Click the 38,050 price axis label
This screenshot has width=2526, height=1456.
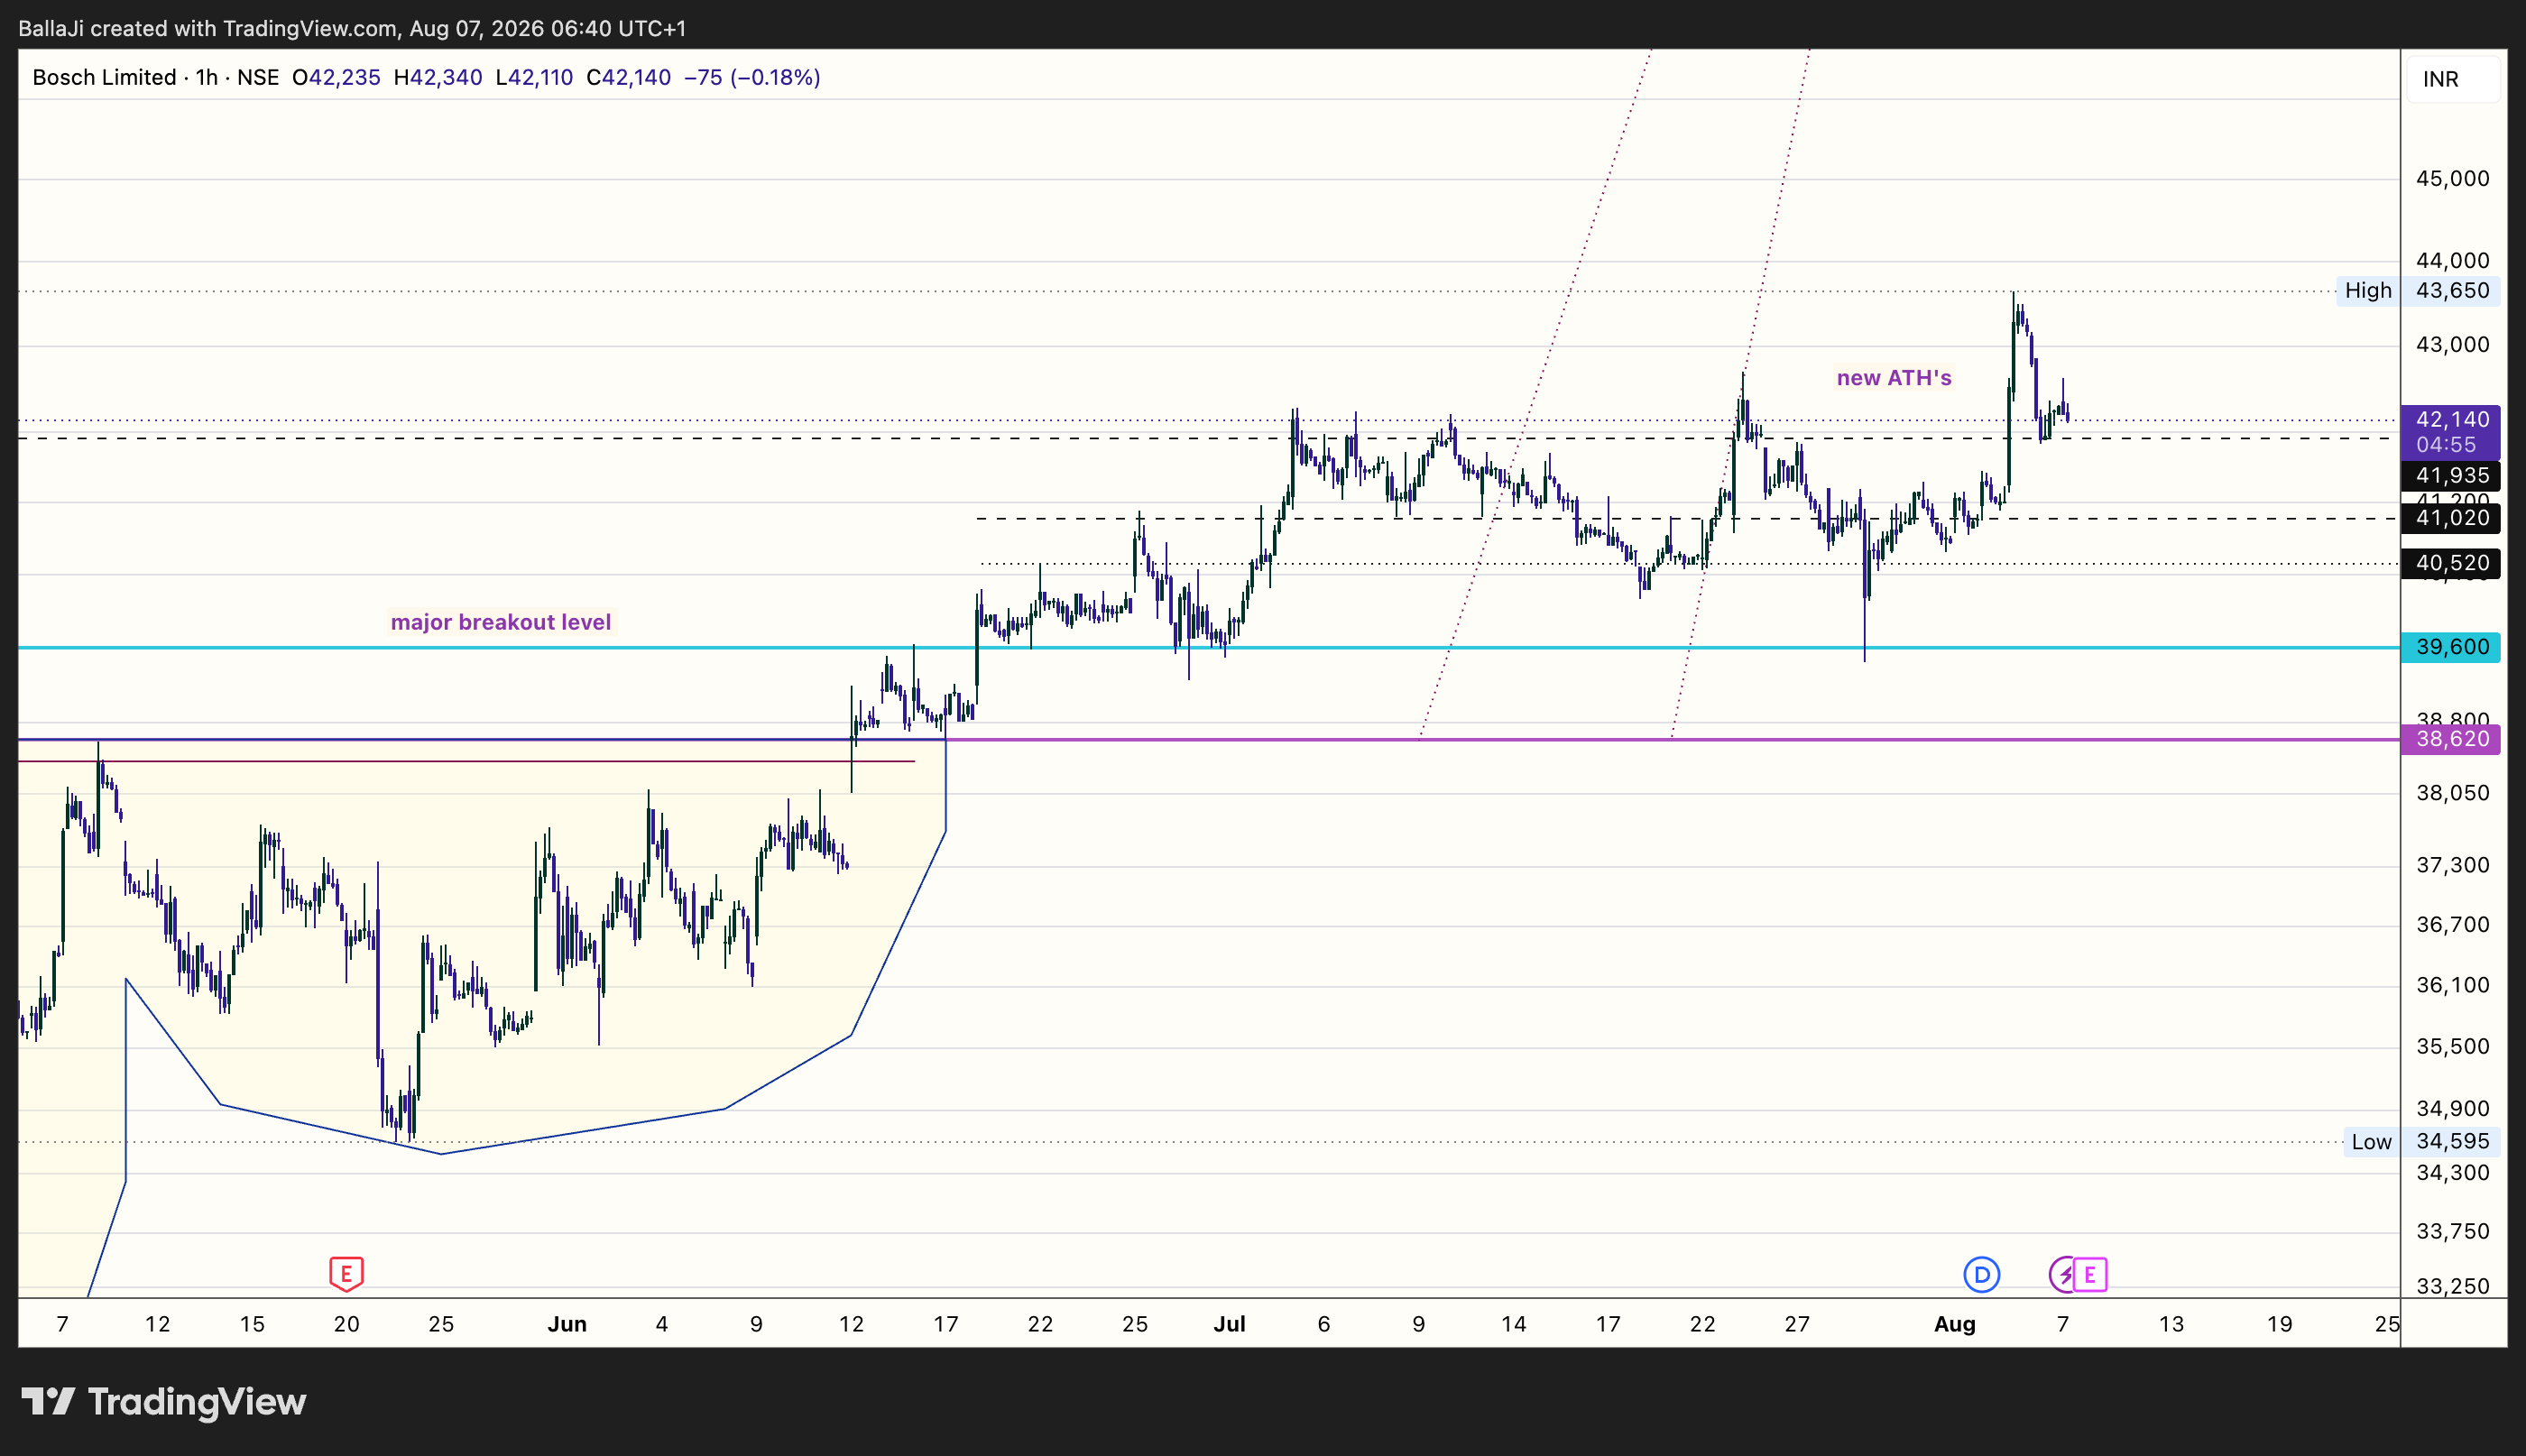pos(2452,793)
